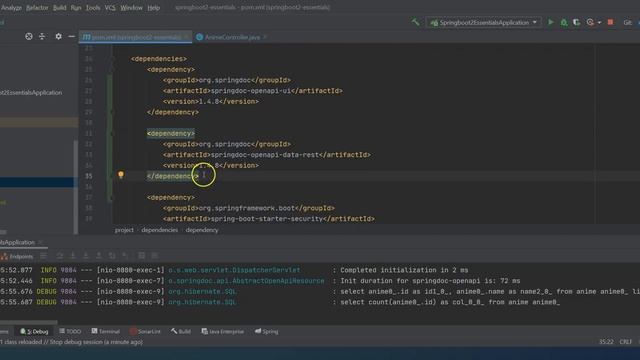Image resolution: width=640 pixels, height=360 pixels.
Task: Open the TODO tool window button
Action: pyautogui.click(x=70, y=331)
